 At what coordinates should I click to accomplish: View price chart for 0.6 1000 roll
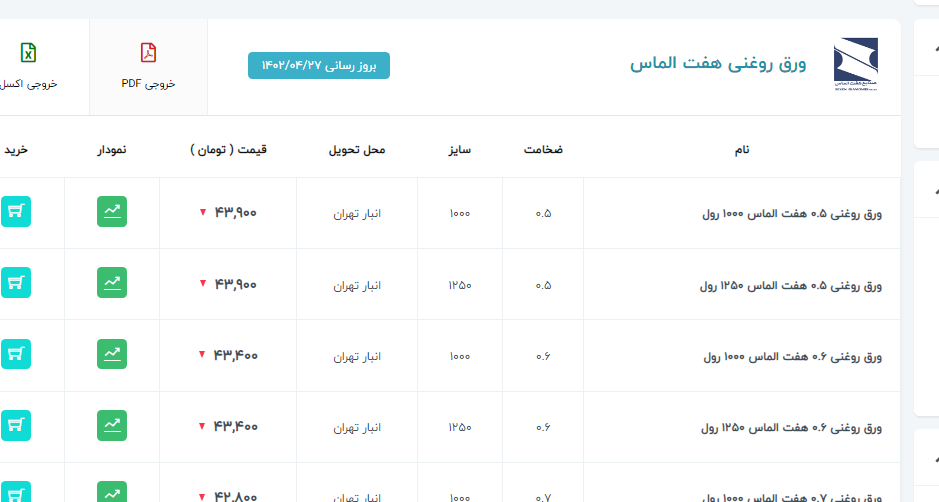click(x=112, y=354)
